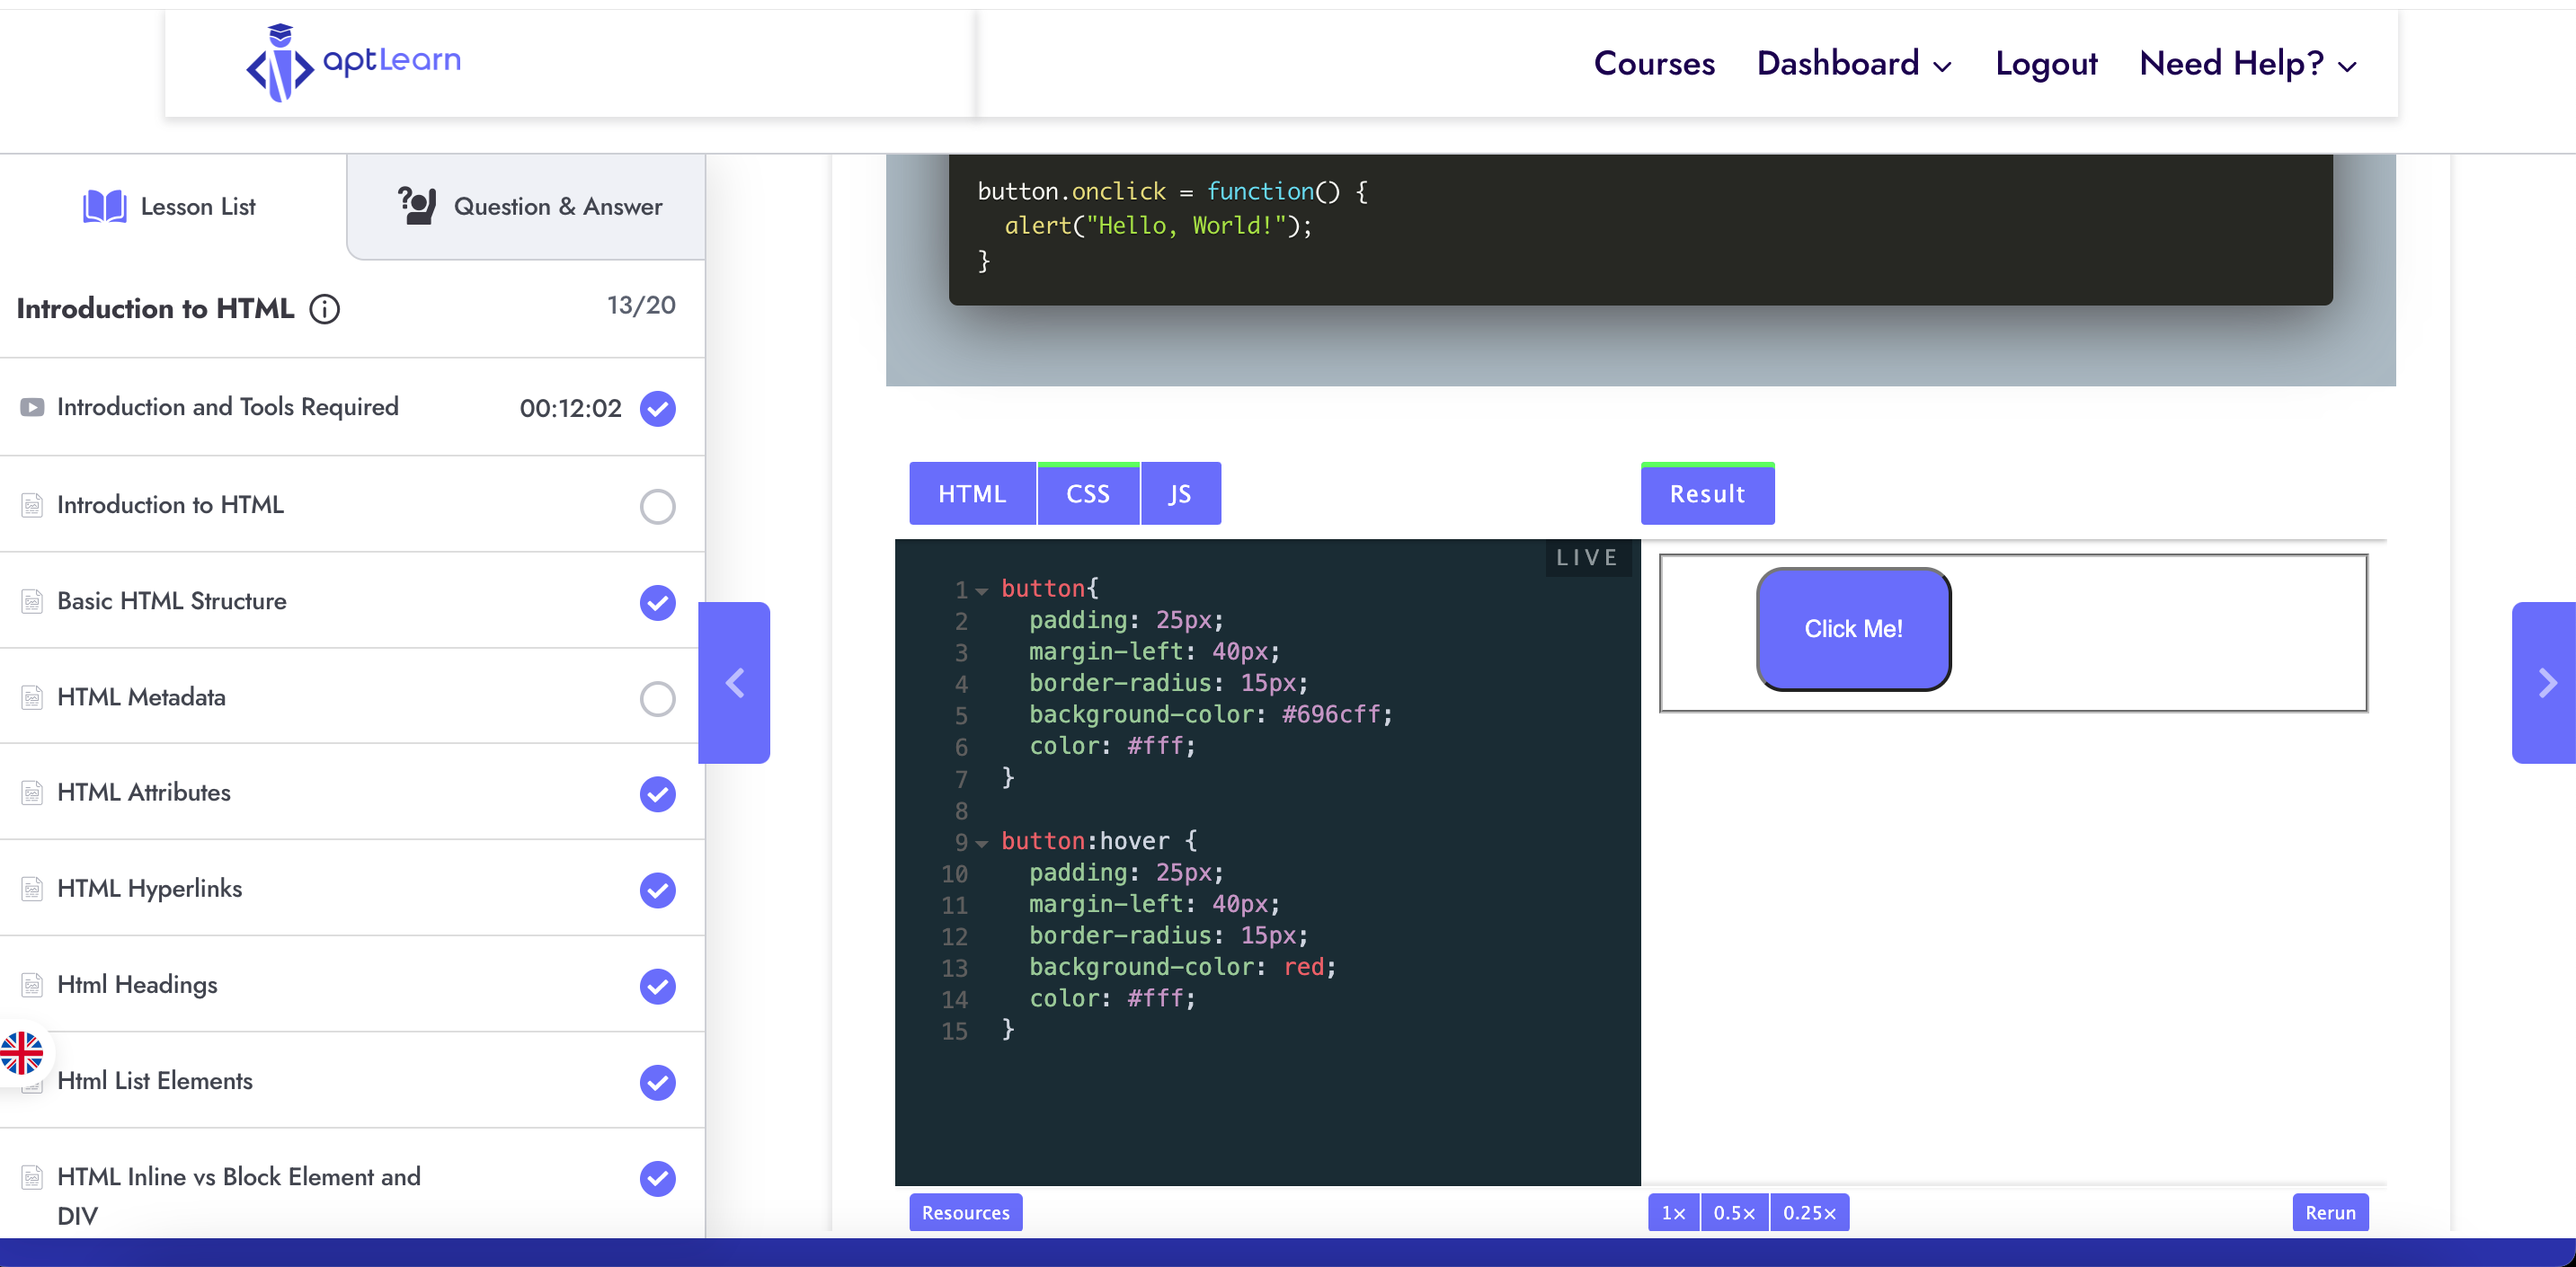This screenshot has width=2576, height=1267.
Task: Go to next lesson with right arrow
Action: coord(2546,682)
